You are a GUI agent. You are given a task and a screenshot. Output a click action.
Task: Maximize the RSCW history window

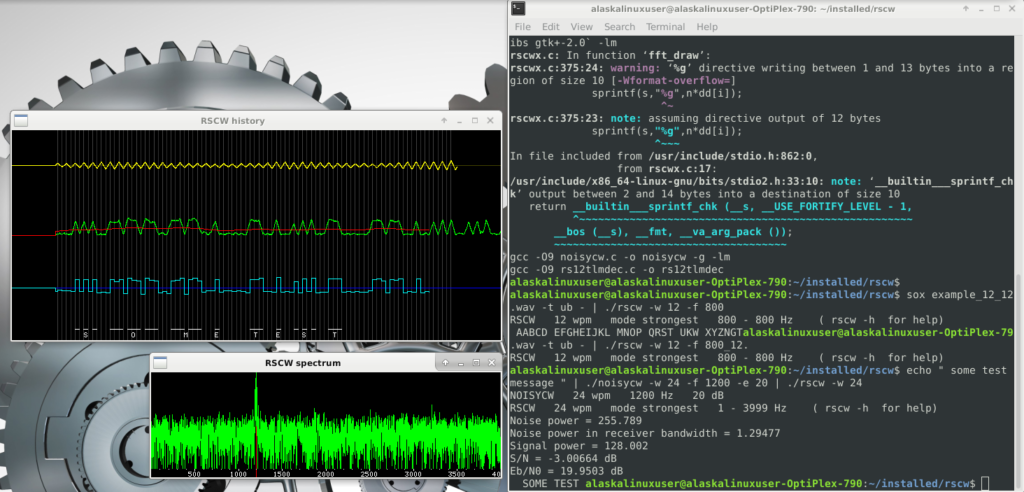pyautogui.click(x=475, y=120)
